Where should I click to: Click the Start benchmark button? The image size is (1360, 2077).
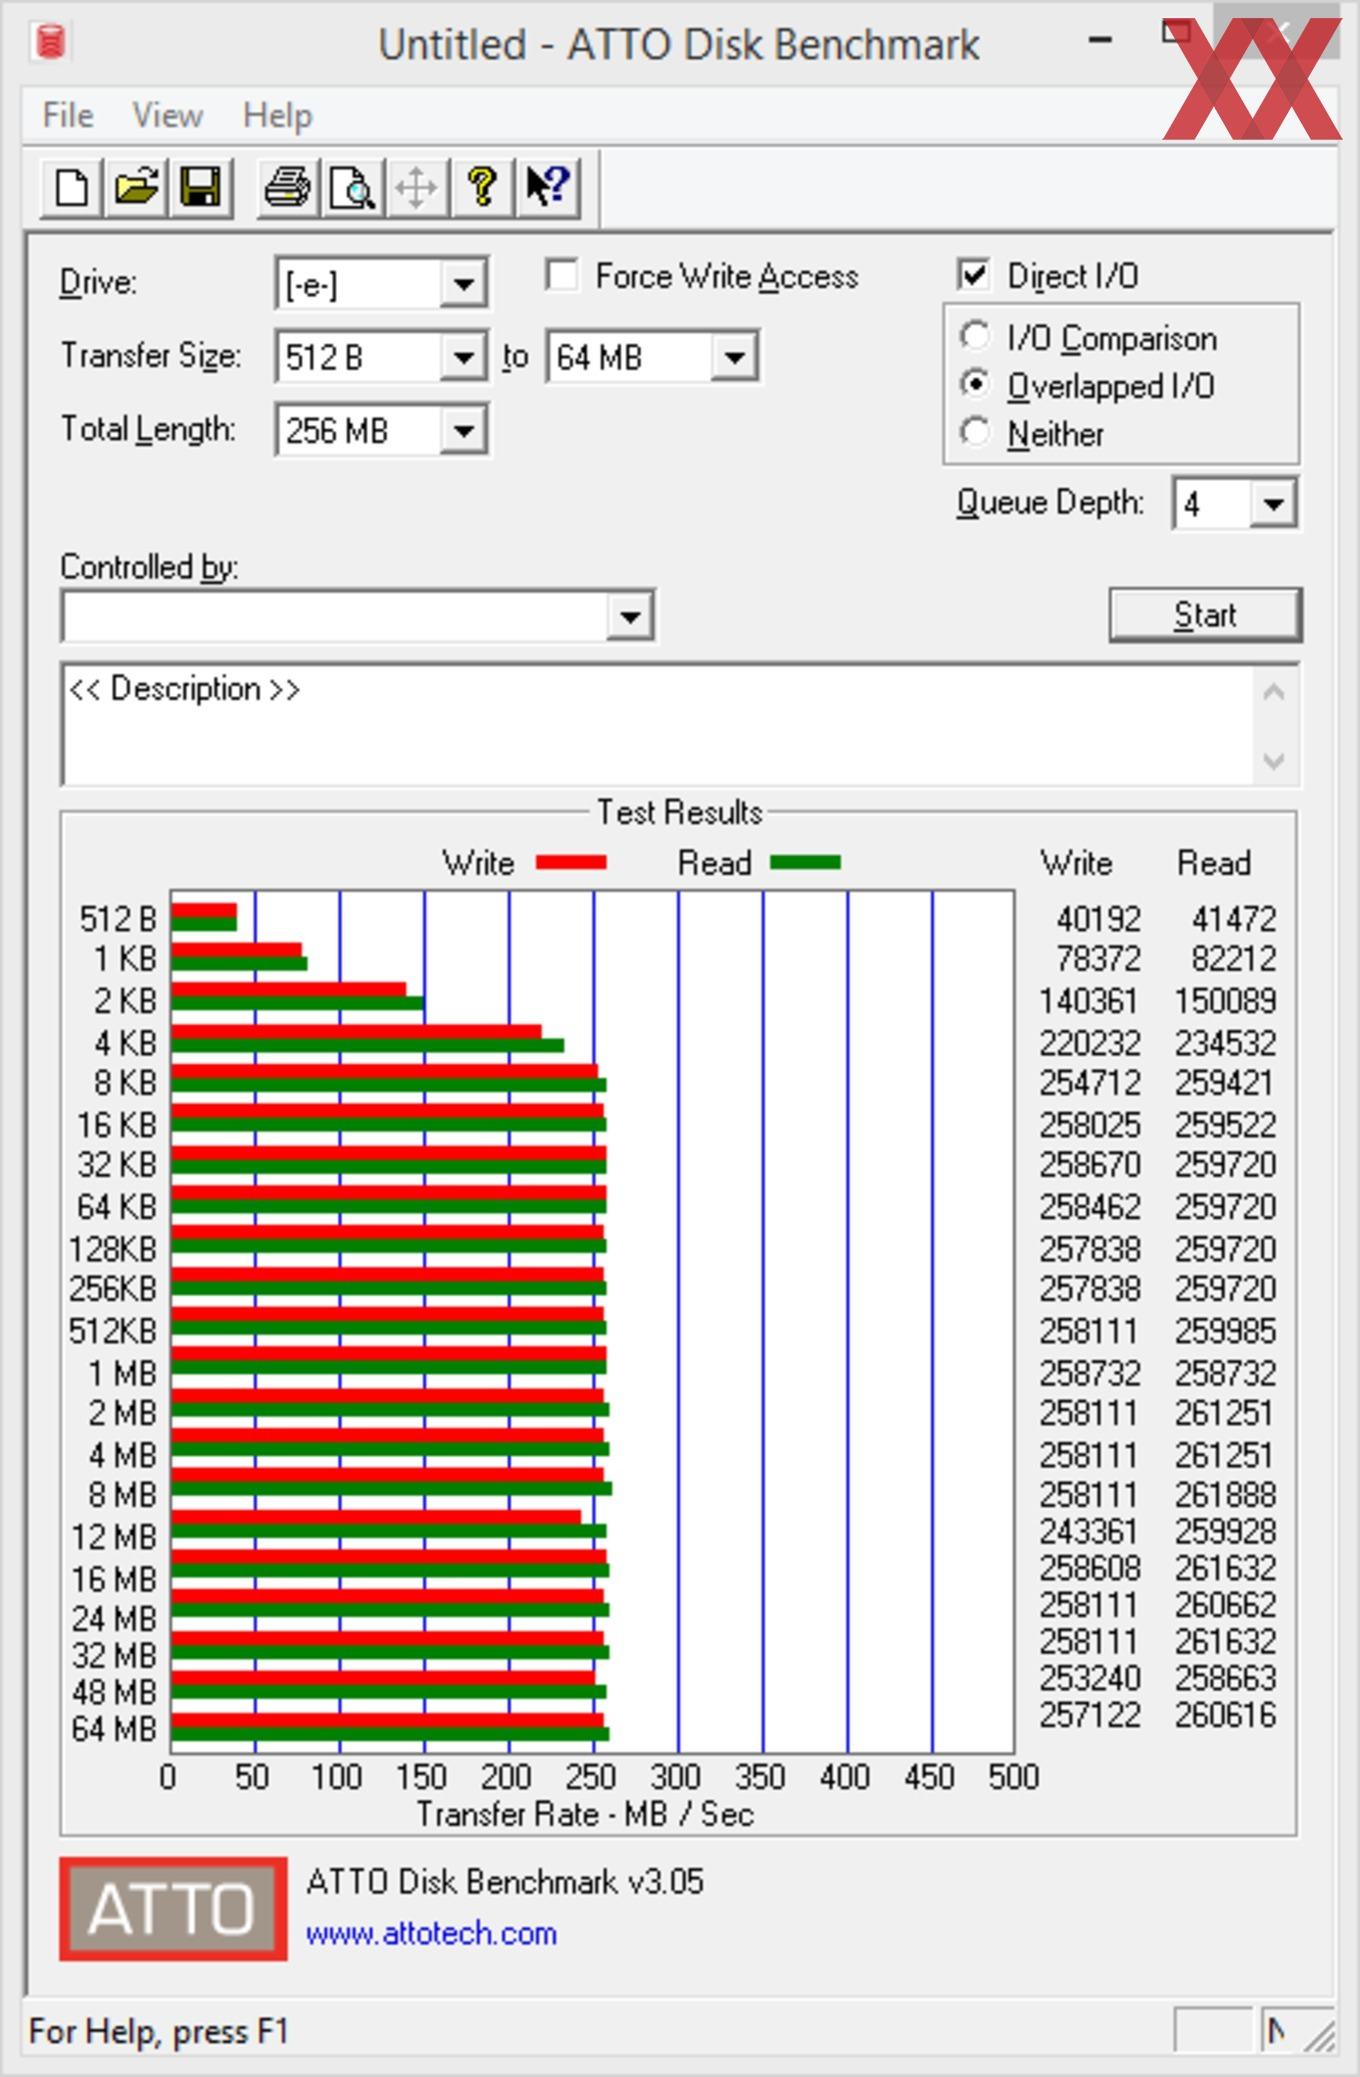(x=1205, y=614)
